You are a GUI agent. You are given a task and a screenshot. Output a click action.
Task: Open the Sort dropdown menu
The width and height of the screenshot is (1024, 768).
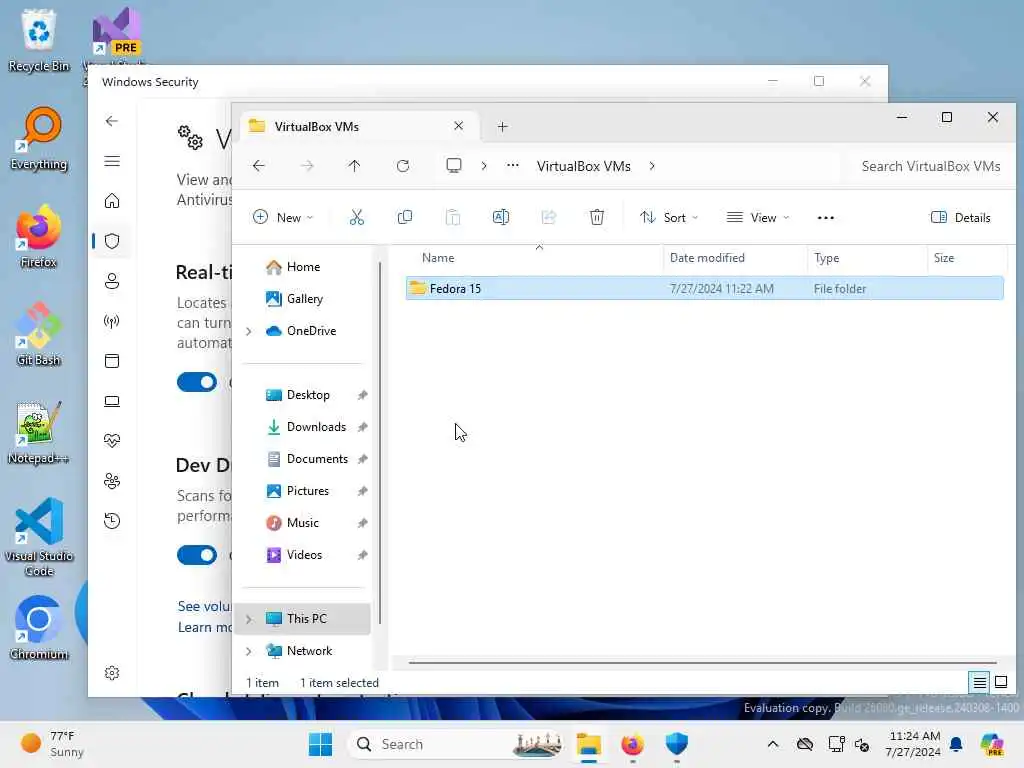pyautogui.click(x=669, y=217)
